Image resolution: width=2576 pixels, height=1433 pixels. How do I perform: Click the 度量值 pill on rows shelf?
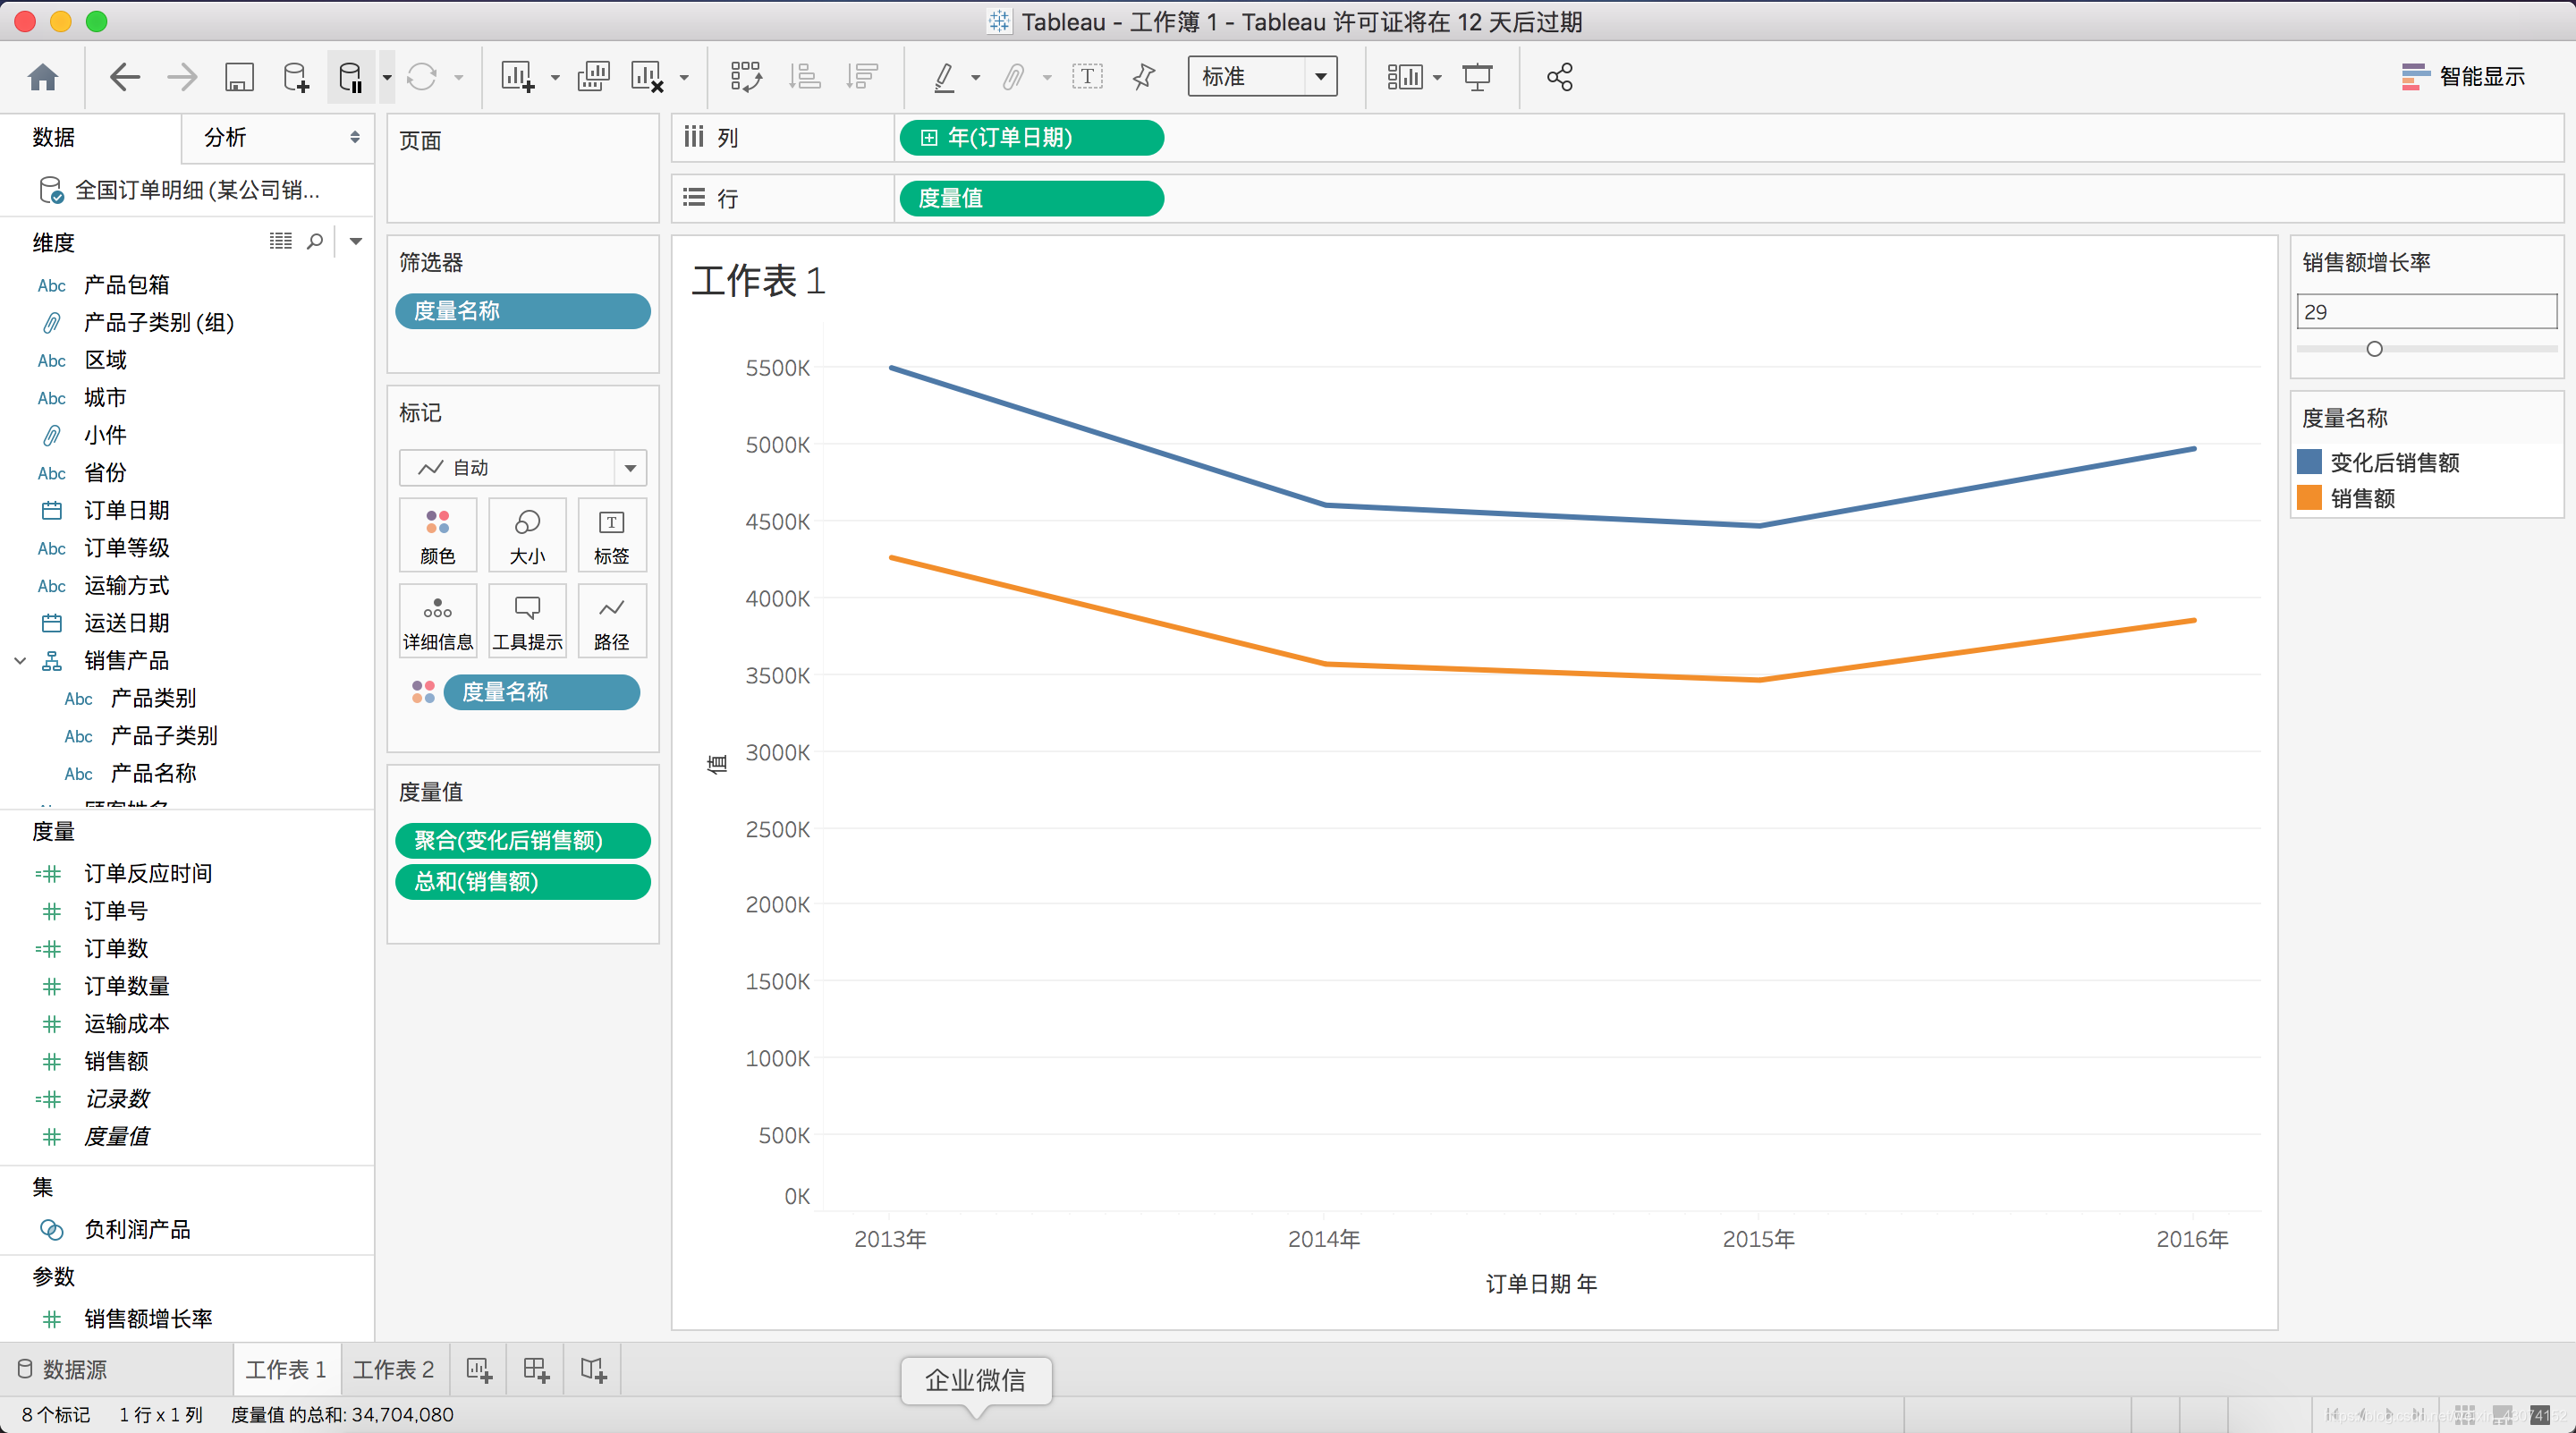click(1031, 199)
